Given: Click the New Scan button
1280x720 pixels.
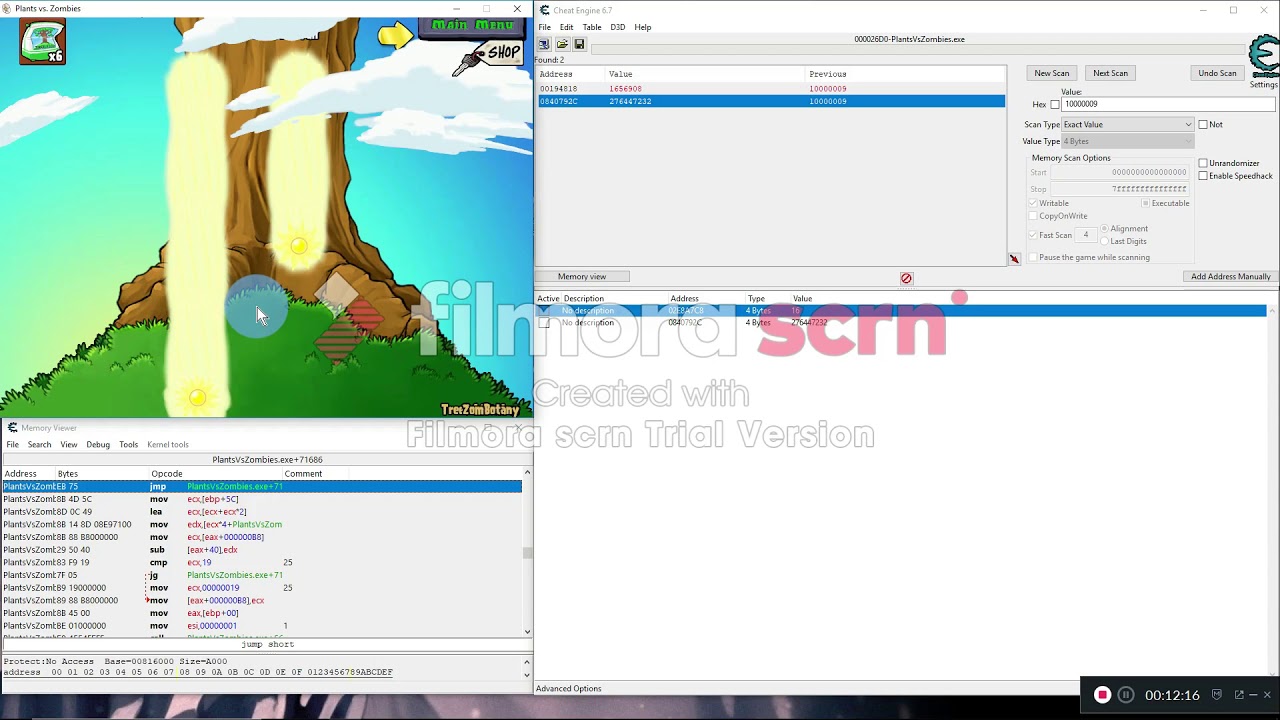Looking at the screenshot, I should pyautogui.click(x=1052, y=73).
